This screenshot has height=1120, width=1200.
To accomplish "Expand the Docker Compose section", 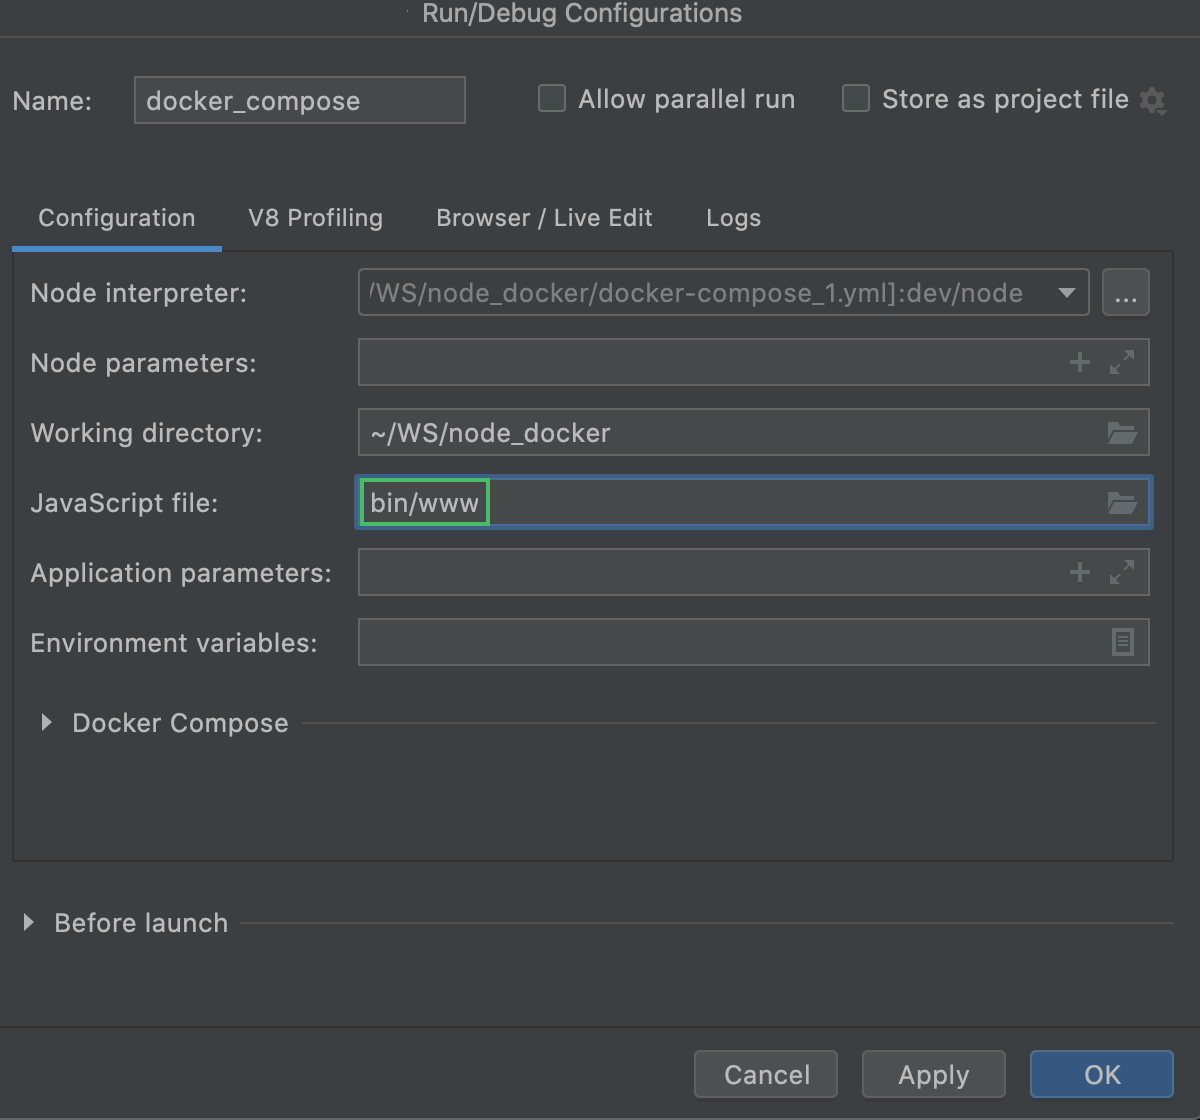I will coord(46,722).
